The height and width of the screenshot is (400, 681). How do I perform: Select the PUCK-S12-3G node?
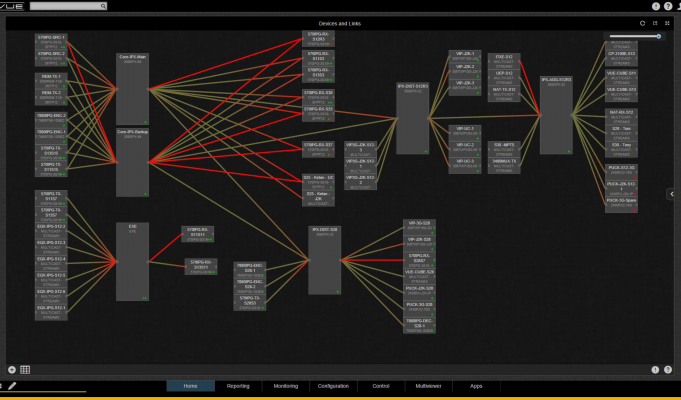click(621, 172)
